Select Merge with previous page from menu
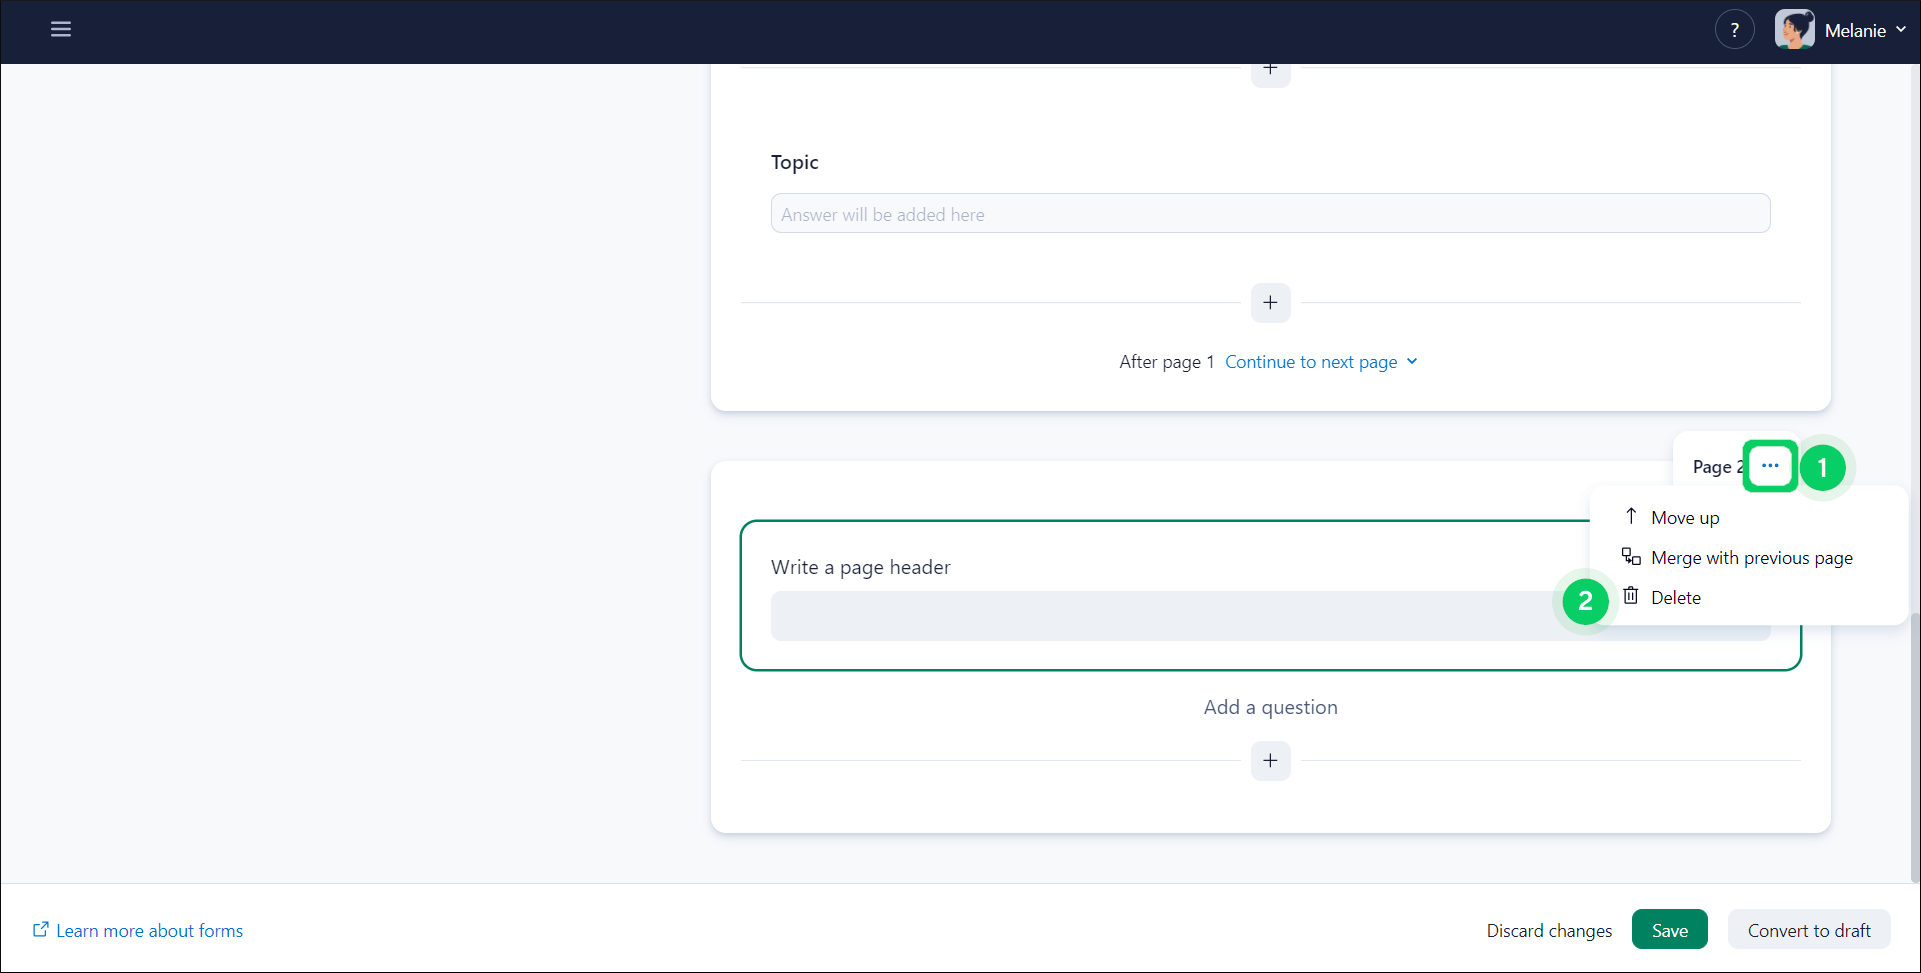Viewport: 1921px width, 973px height. click(x=1752, y=557)
